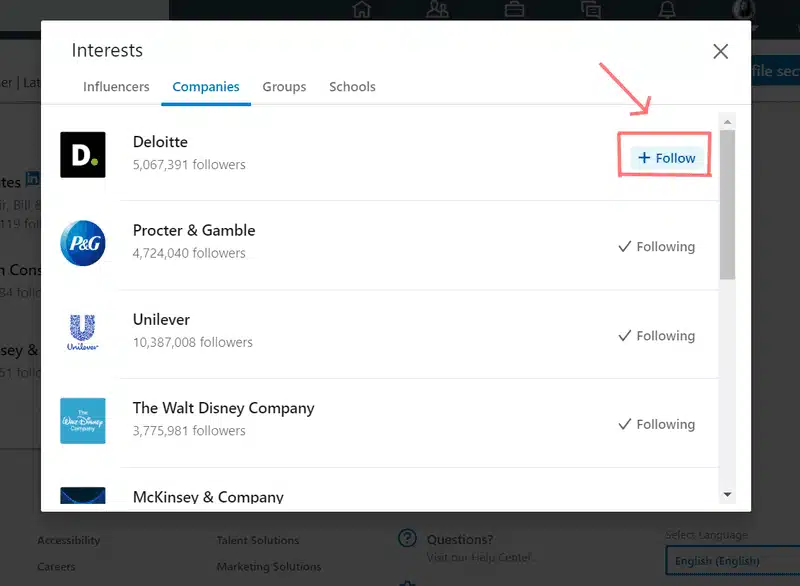
Task: Open the Accessibility footer link
Action: click(69, 540)
